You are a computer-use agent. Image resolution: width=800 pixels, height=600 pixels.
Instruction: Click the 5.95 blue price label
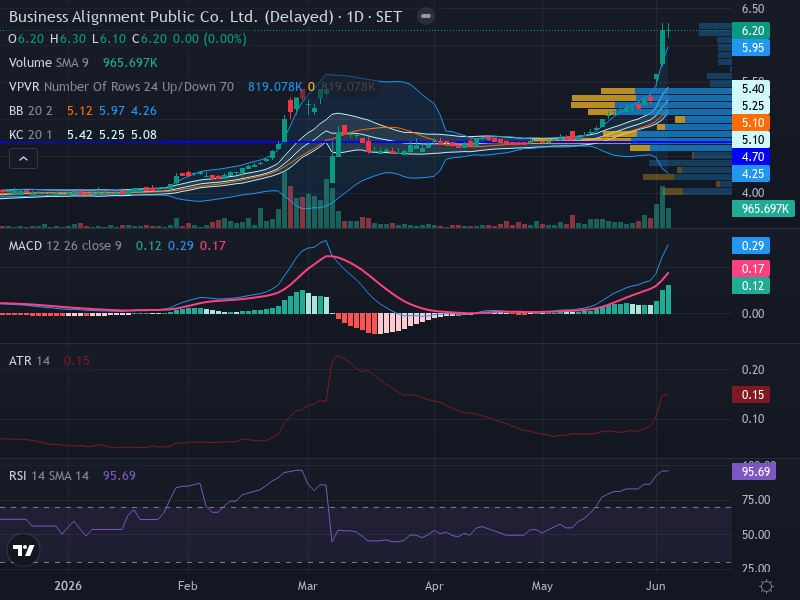pyautogui.click(x=751, y=48)
